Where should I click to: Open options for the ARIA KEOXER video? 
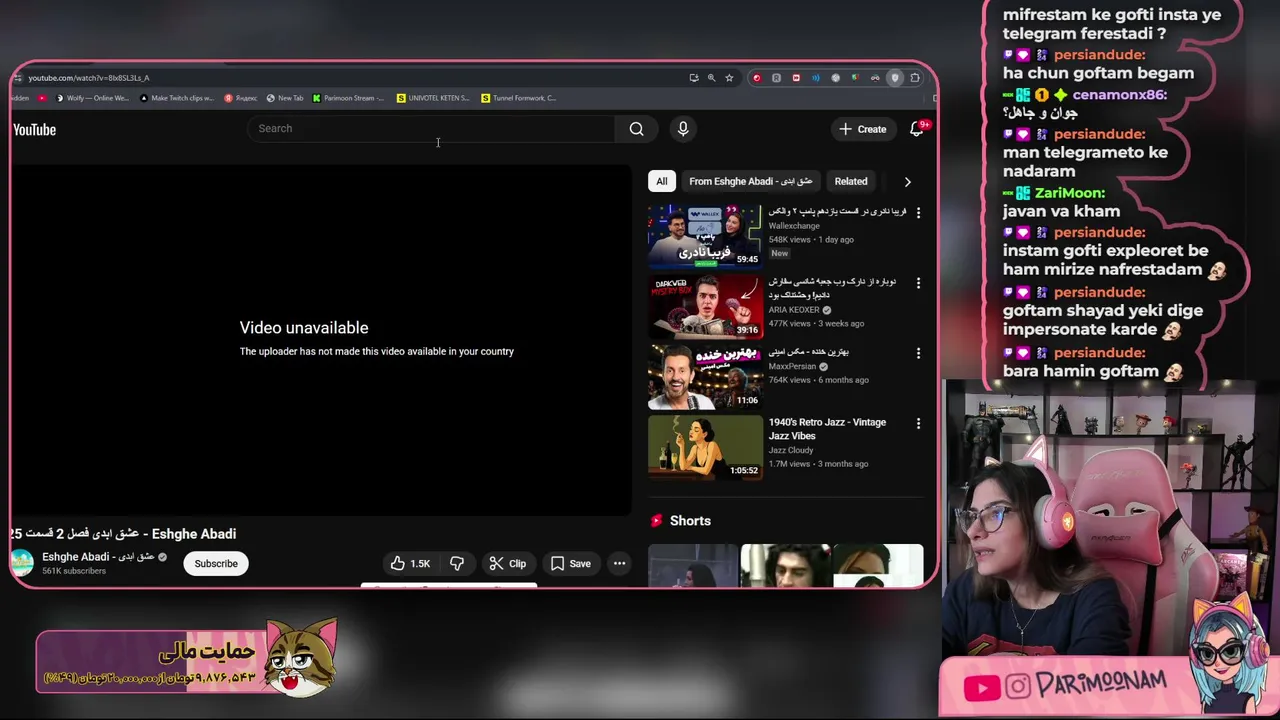(918, 283)
